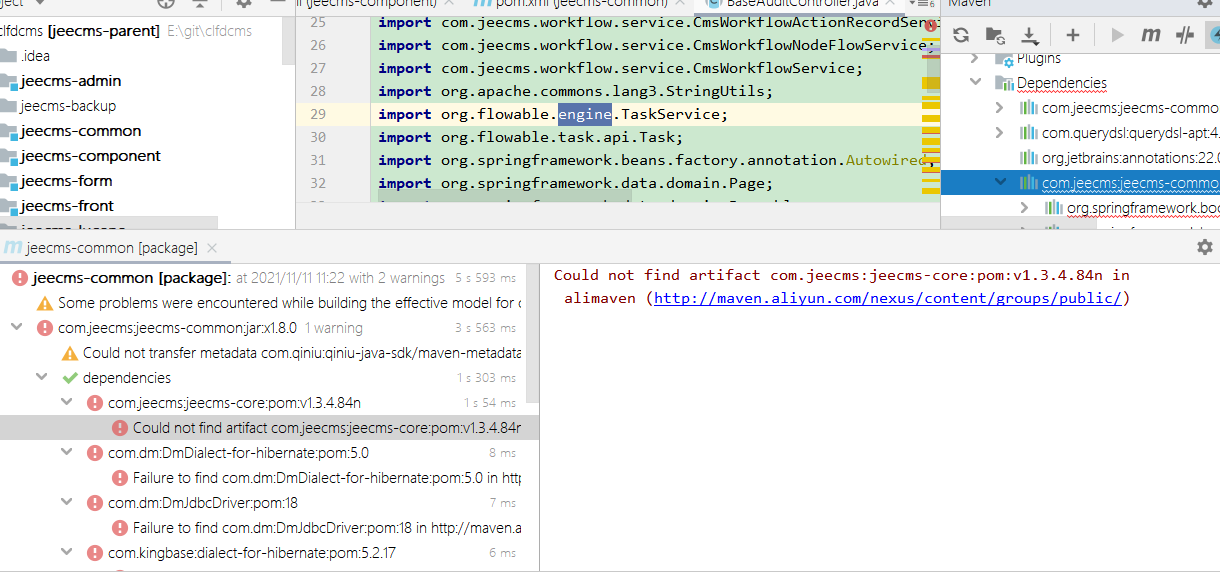
Task: Click the Maven Run play icon
Action: (x=1117, y=36)
